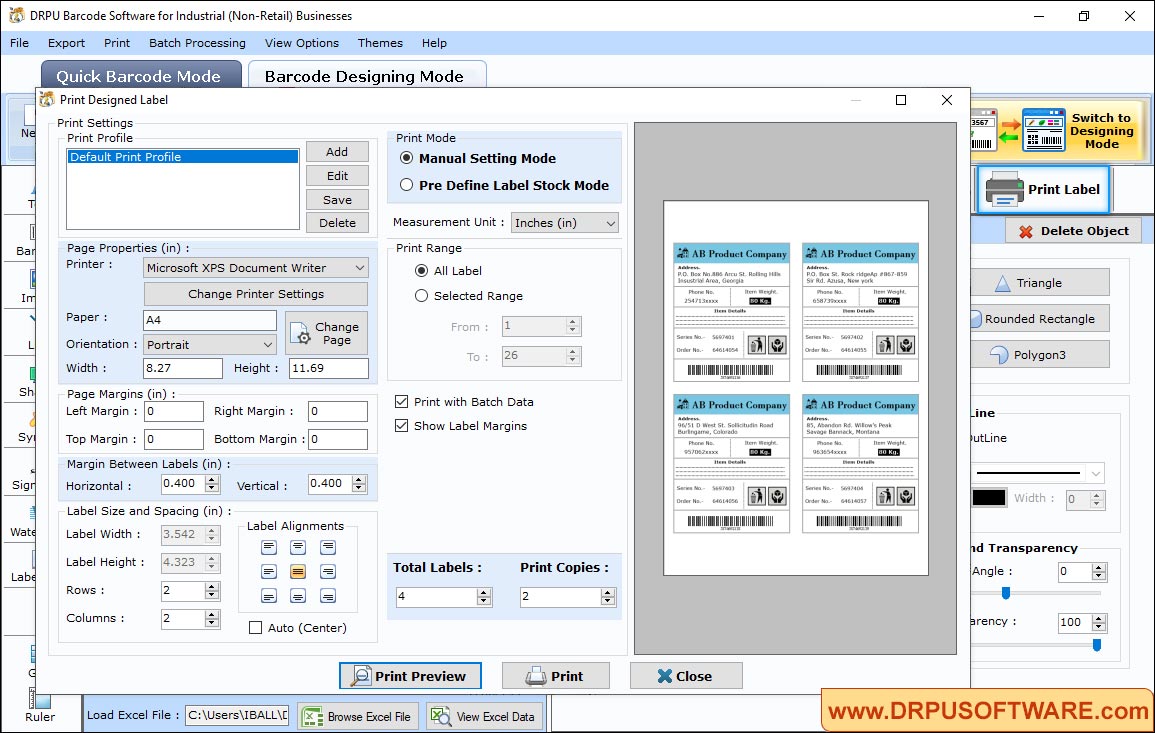Align label to bottom-right
Viewport: 1155px width, 733px height.
click(x=328, y=596)
